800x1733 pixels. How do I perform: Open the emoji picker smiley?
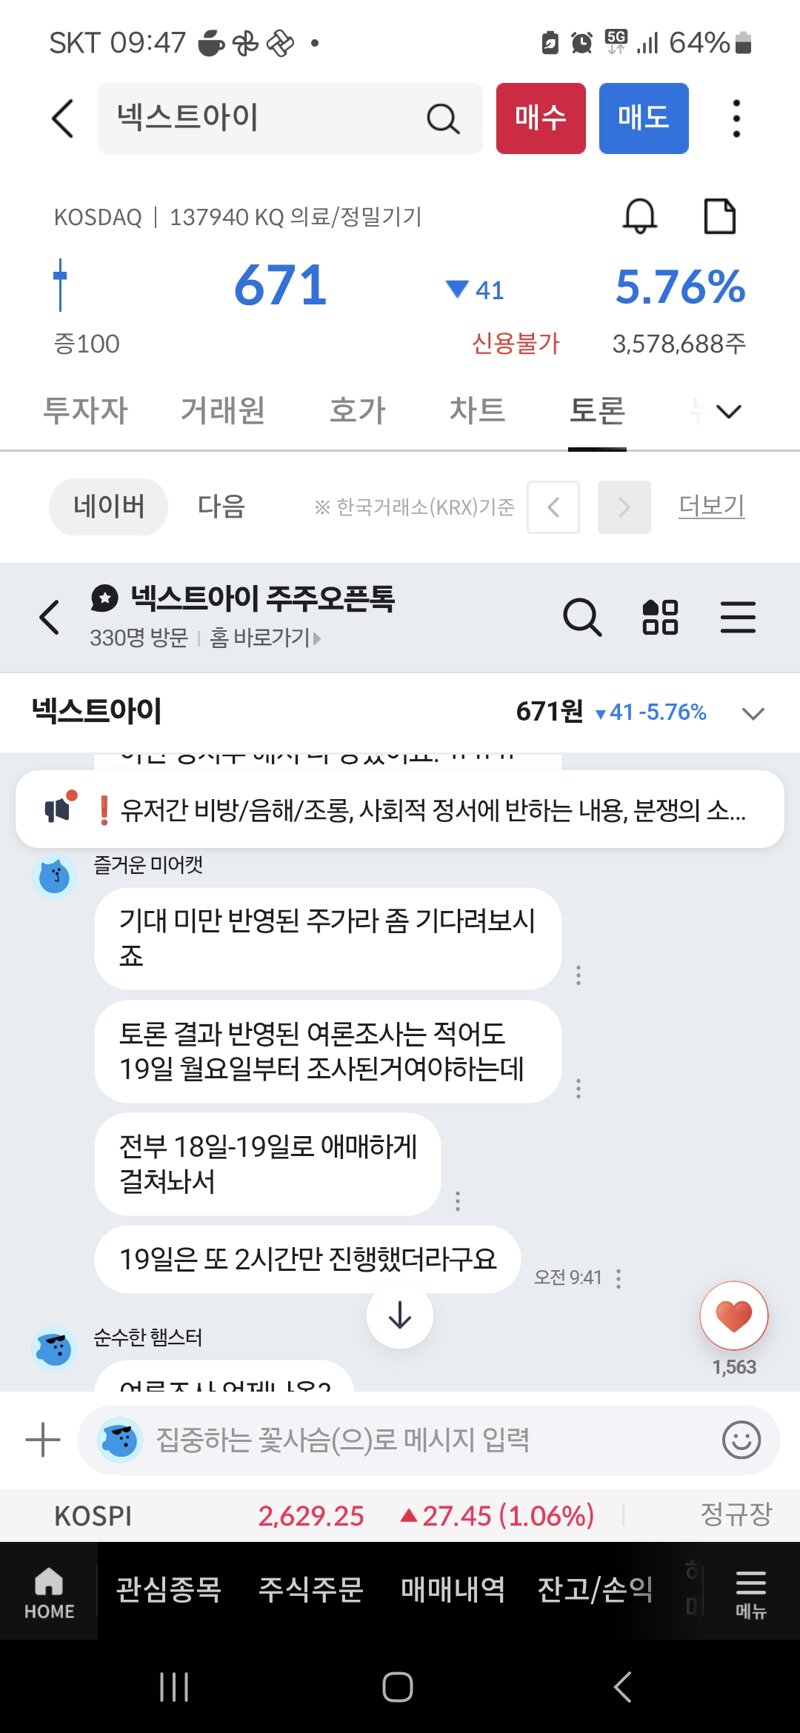(741, 1440)
